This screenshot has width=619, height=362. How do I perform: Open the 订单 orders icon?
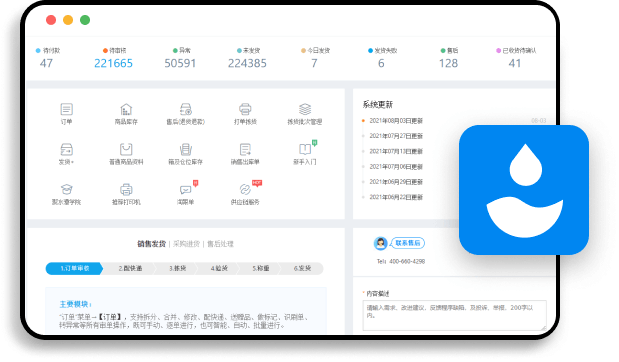tap(66, 109)
